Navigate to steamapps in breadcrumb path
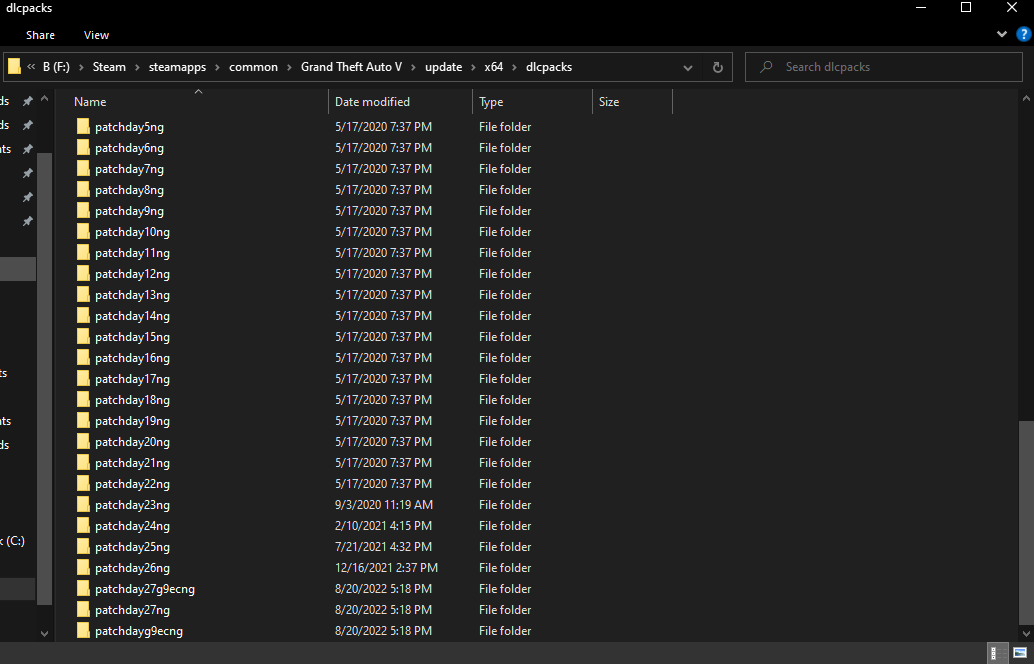This screenshot has width=1034, height=664. [x=177, y=67]
